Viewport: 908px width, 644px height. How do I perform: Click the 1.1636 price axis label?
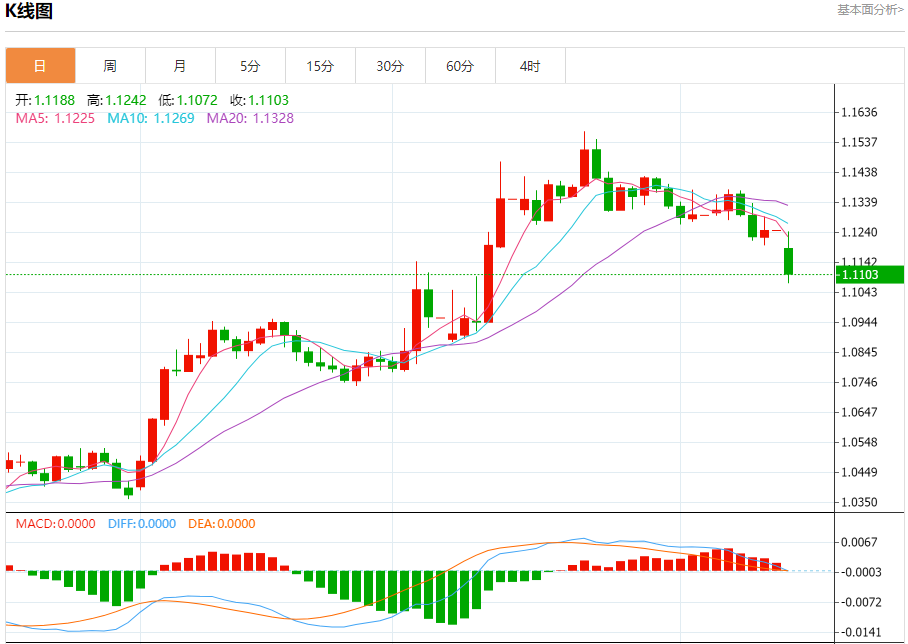pyautogui.click(x=859, y=112)
